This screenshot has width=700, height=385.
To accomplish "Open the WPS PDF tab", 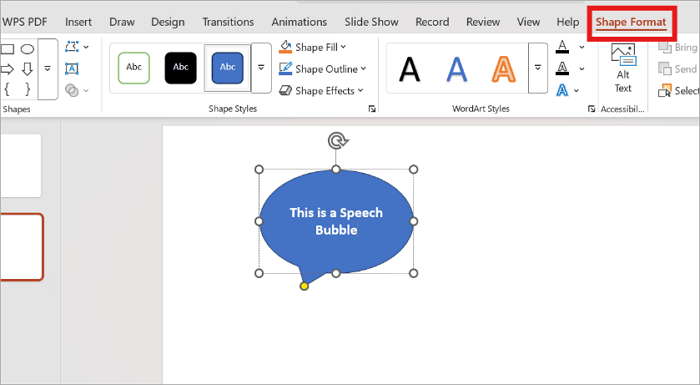I will [x=25, y=22].
